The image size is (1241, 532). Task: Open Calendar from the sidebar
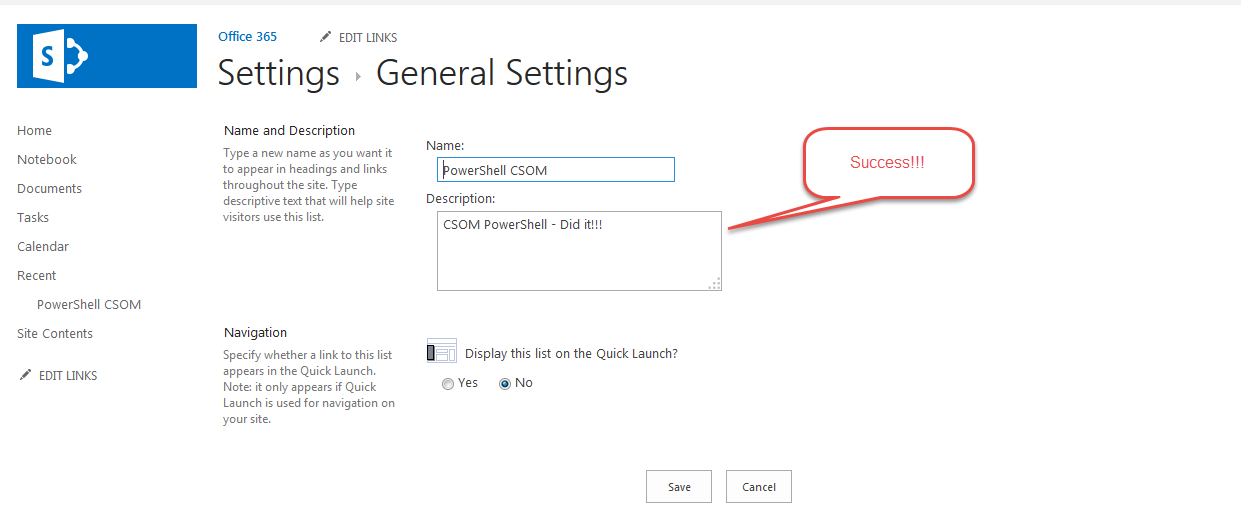(x=43, y=247)
